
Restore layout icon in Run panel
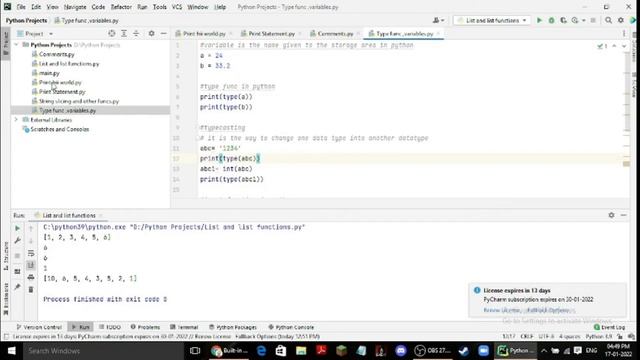pos(17,271)
